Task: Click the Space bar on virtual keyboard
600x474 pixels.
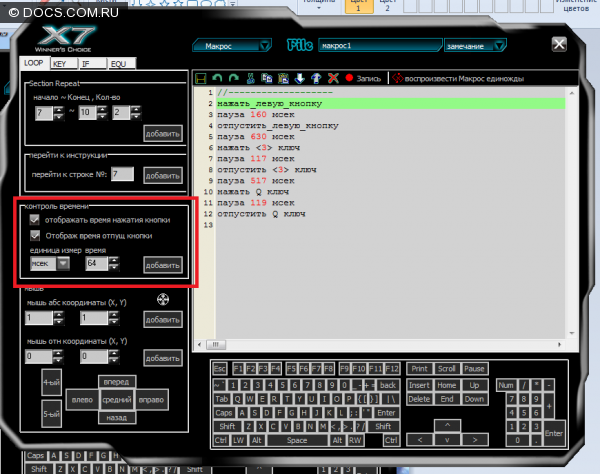Action: 297,440
